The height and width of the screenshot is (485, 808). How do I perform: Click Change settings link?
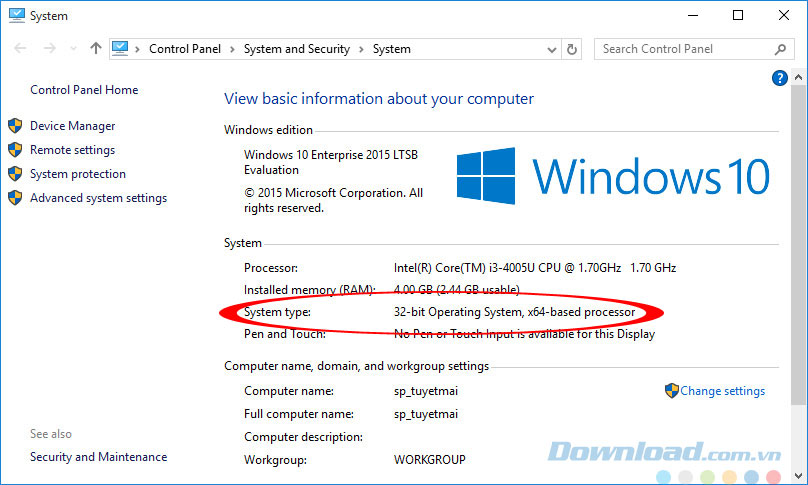pyautogui.click(x=722, y=391)
